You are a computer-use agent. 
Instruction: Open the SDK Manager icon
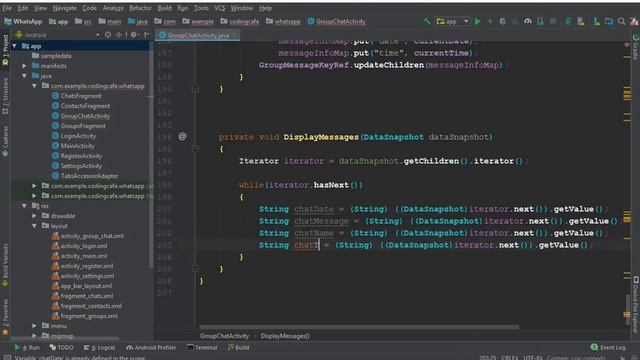[596, 21]
